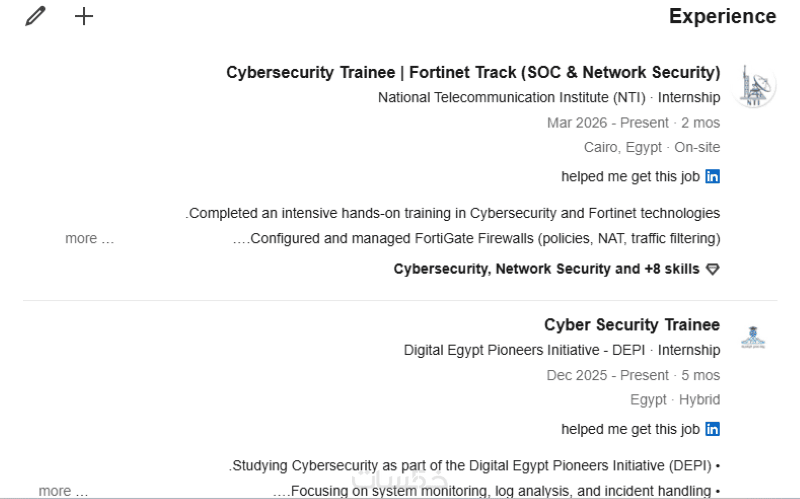
Task: Expand NTI description with 'more …'
Action: (x=90, y=239)
